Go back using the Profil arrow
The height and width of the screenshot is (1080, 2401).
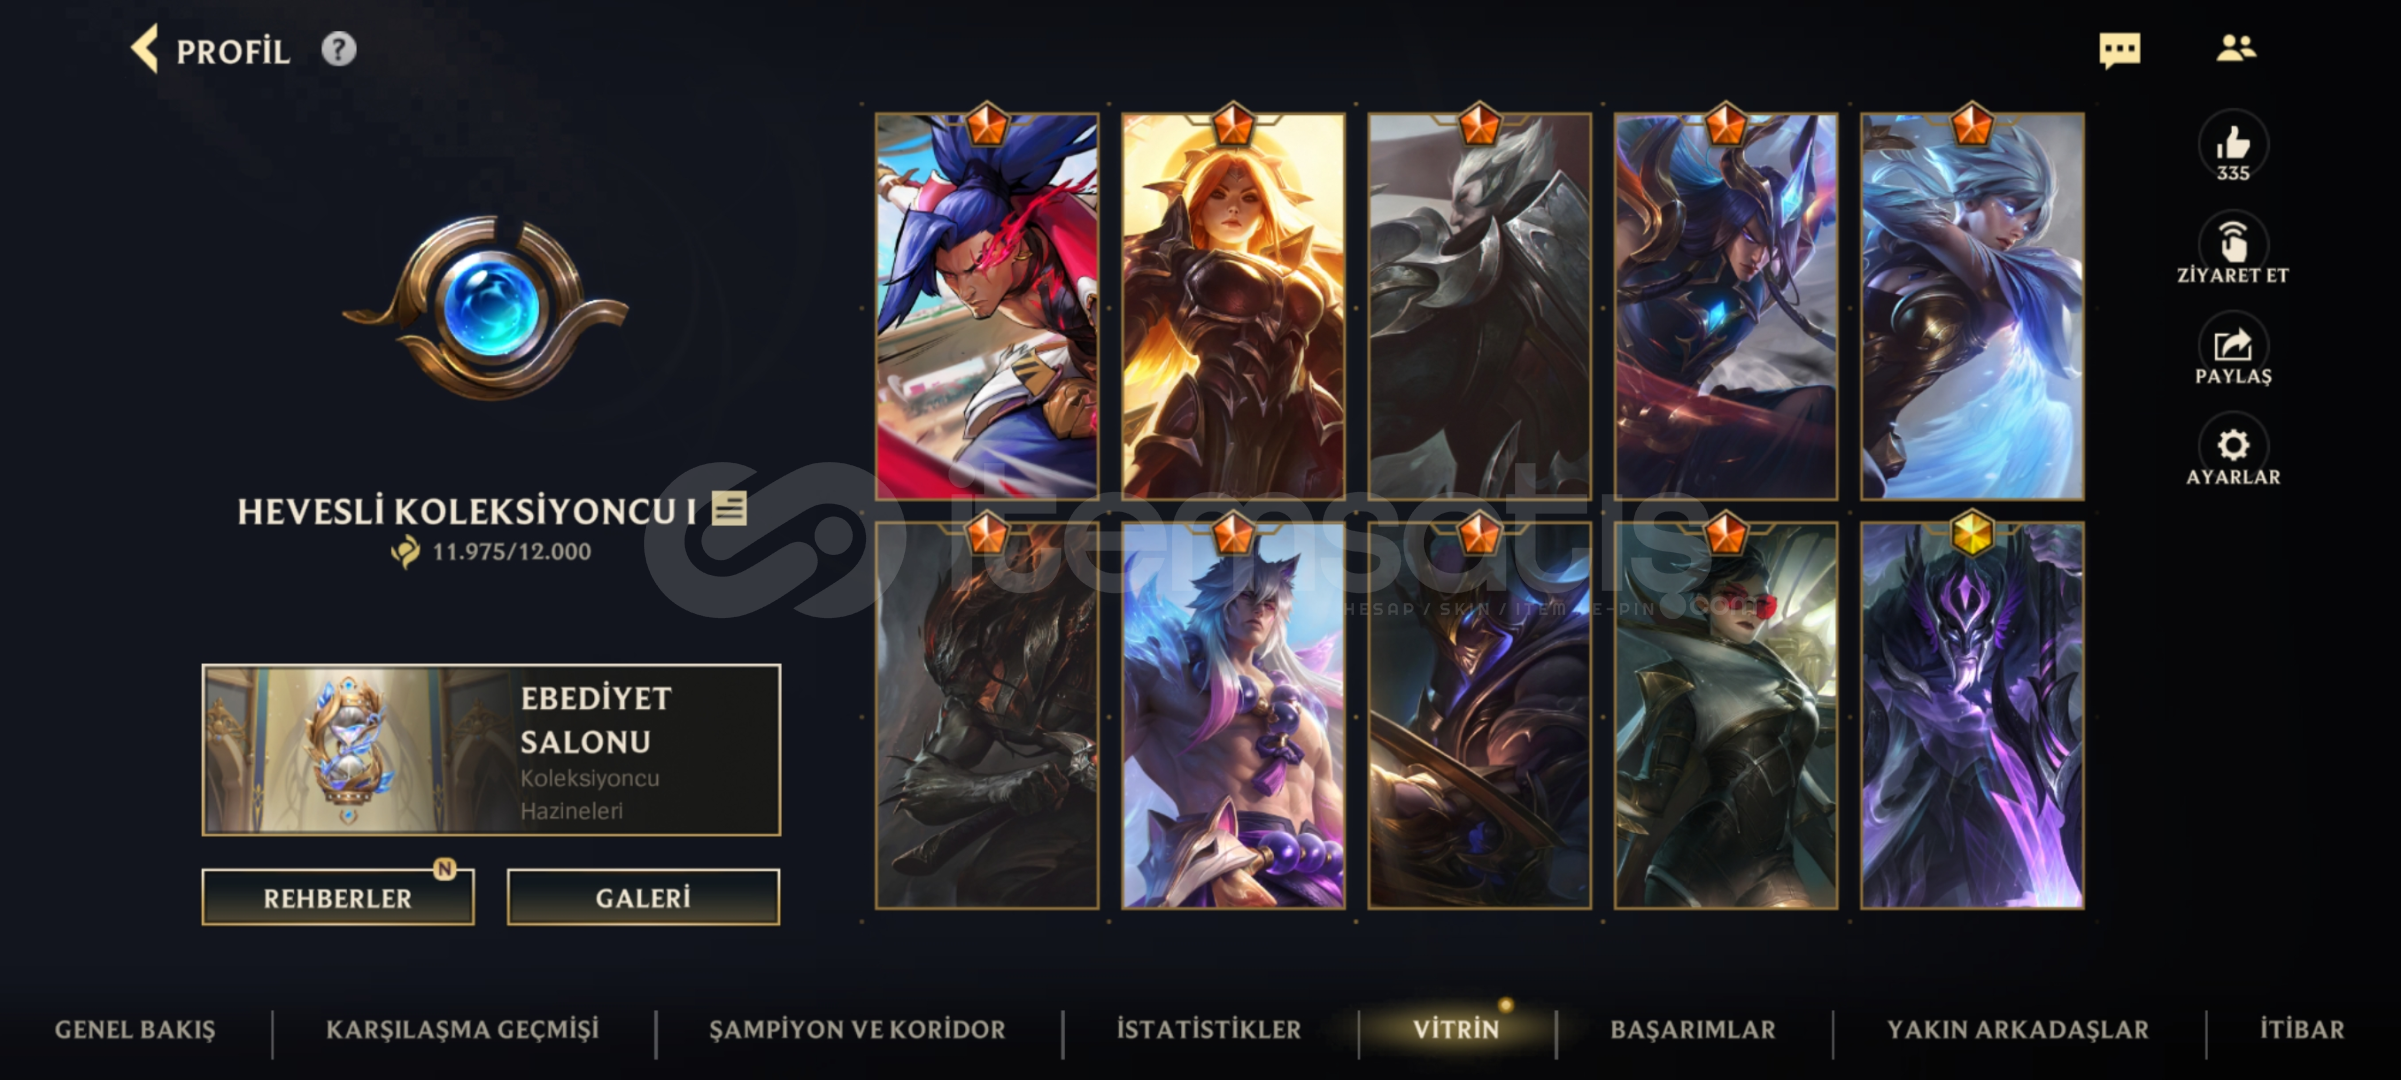[146, 50]
